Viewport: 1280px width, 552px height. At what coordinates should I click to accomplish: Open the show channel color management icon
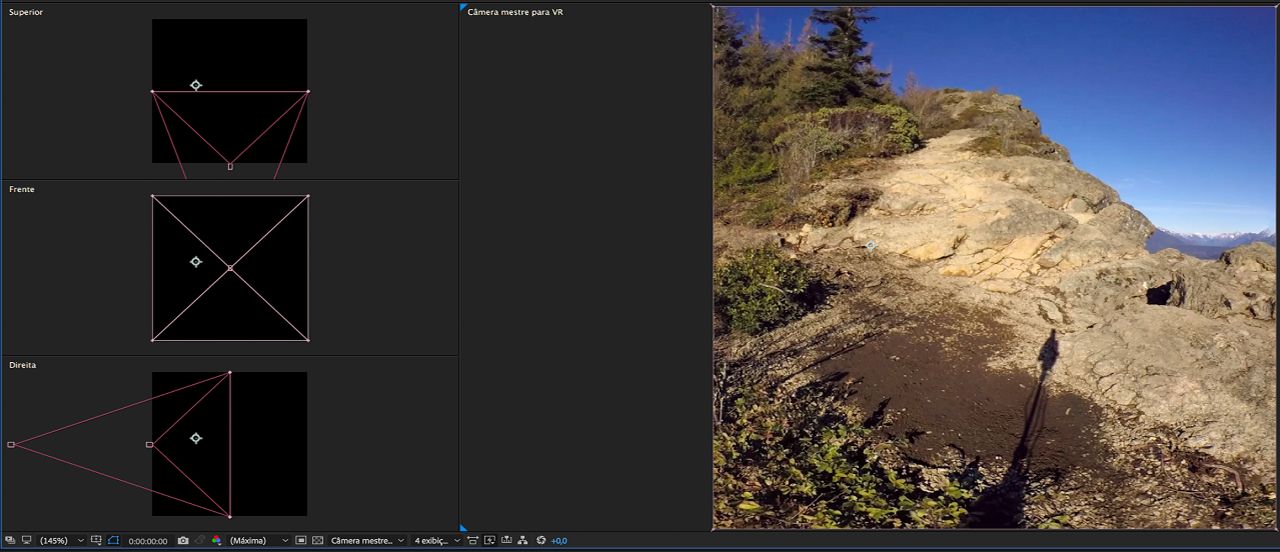(x=216, y=540)
